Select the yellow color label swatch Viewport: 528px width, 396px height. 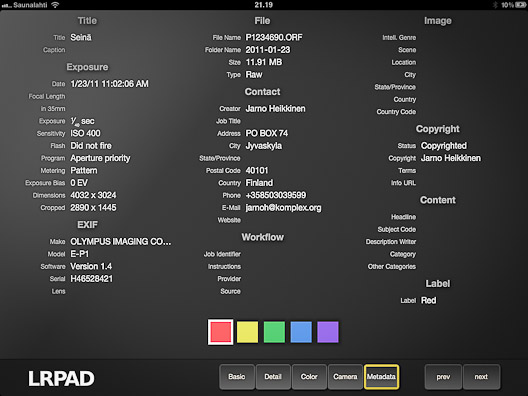pos(248,332)
